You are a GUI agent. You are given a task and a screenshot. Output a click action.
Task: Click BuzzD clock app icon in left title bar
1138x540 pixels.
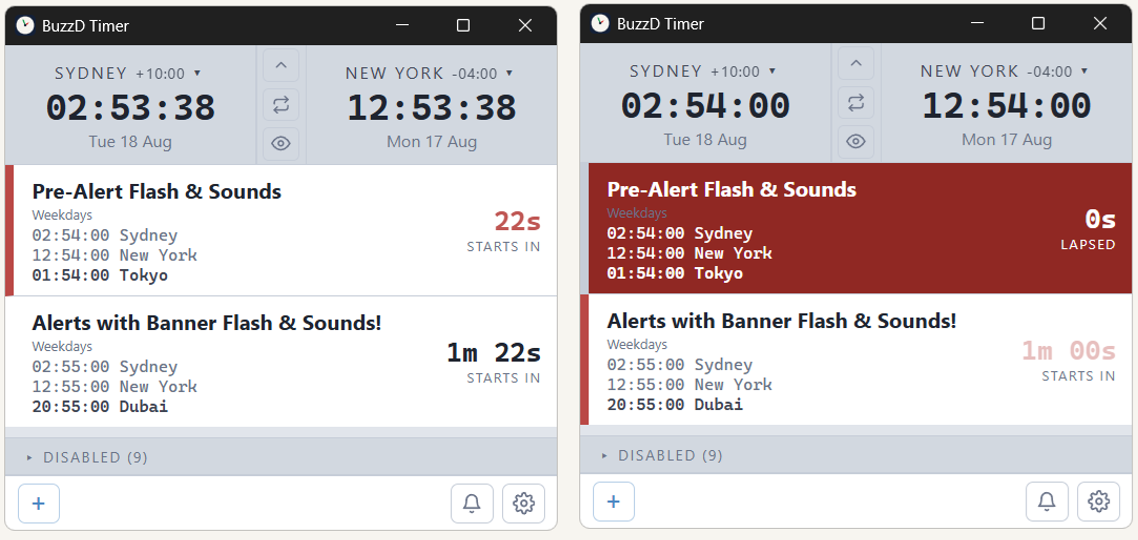[25, 25]
